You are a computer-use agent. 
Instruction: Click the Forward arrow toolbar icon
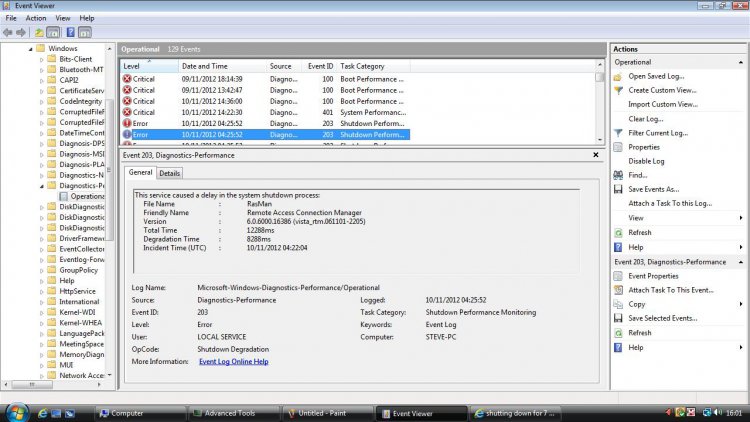21,33
